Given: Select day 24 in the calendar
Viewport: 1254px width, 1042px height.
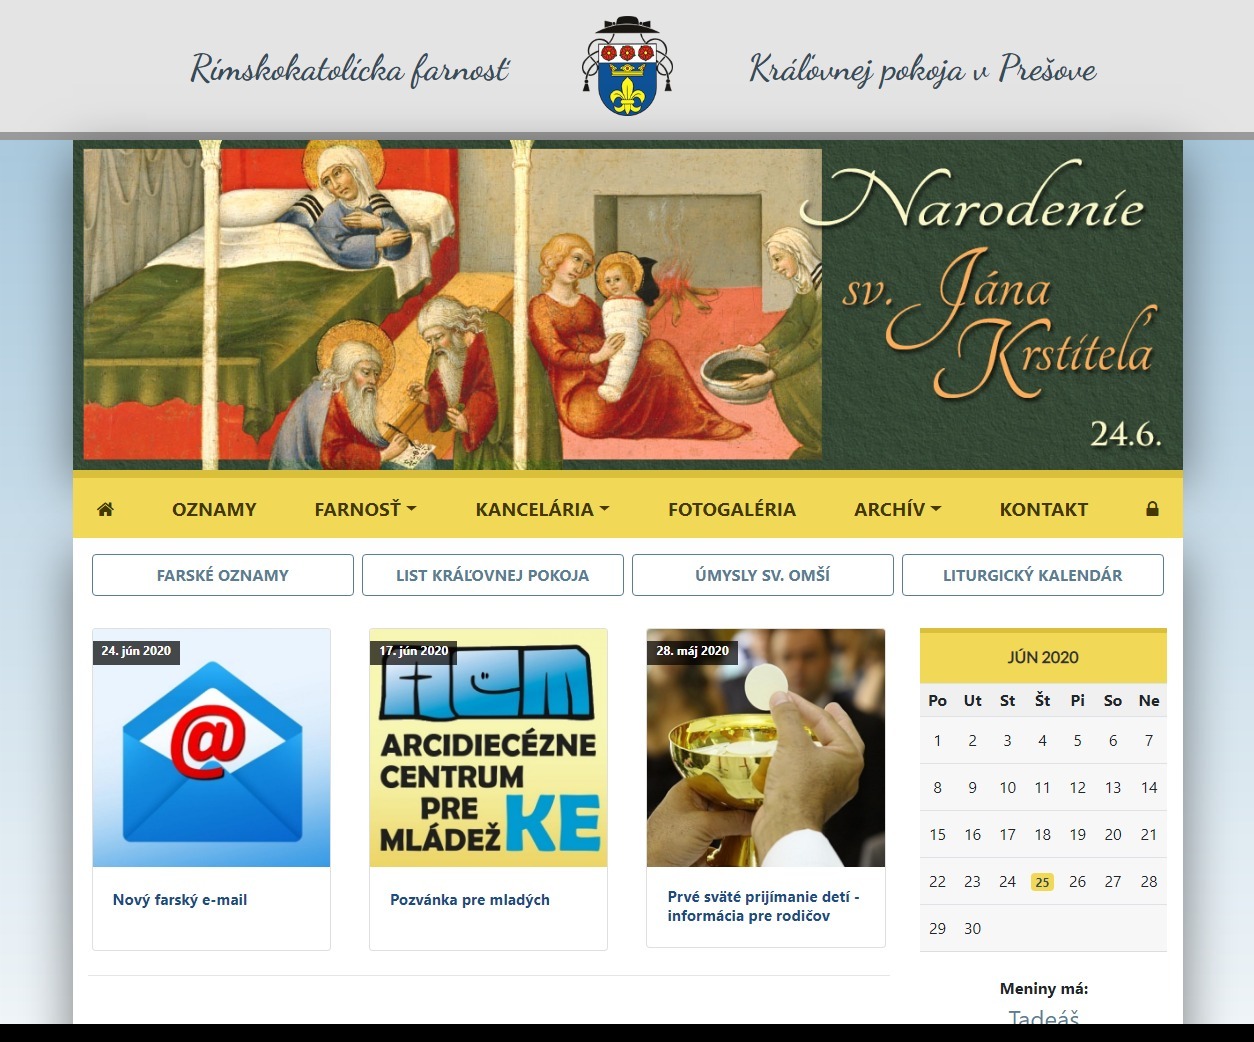Looking at the screenshot, I should (1007, 882).
